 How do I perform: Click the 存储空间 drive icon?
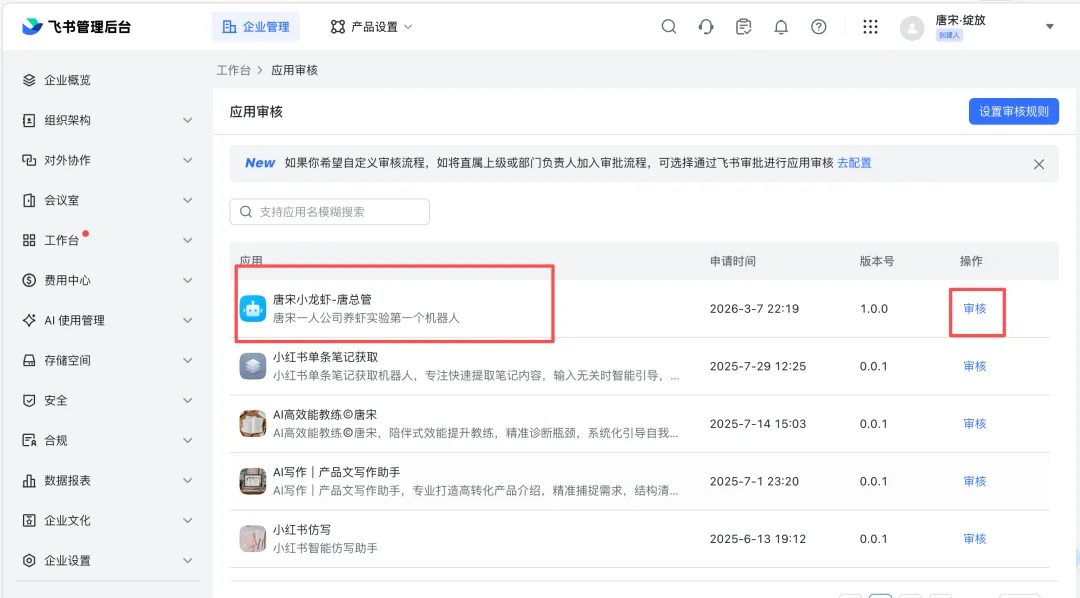coord(29,360)
